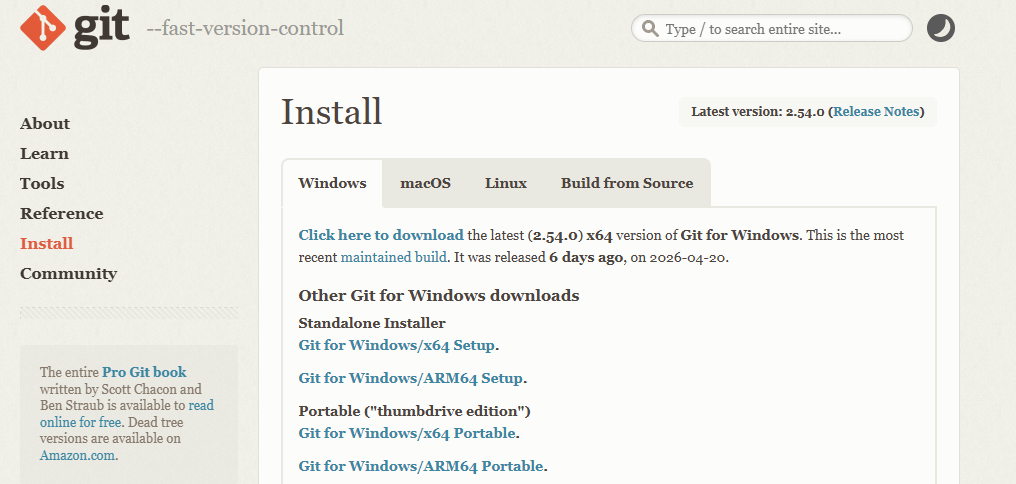Select the Windows tab
The height and width of the screenshot is (484, 1016).
tap(332, 183)
